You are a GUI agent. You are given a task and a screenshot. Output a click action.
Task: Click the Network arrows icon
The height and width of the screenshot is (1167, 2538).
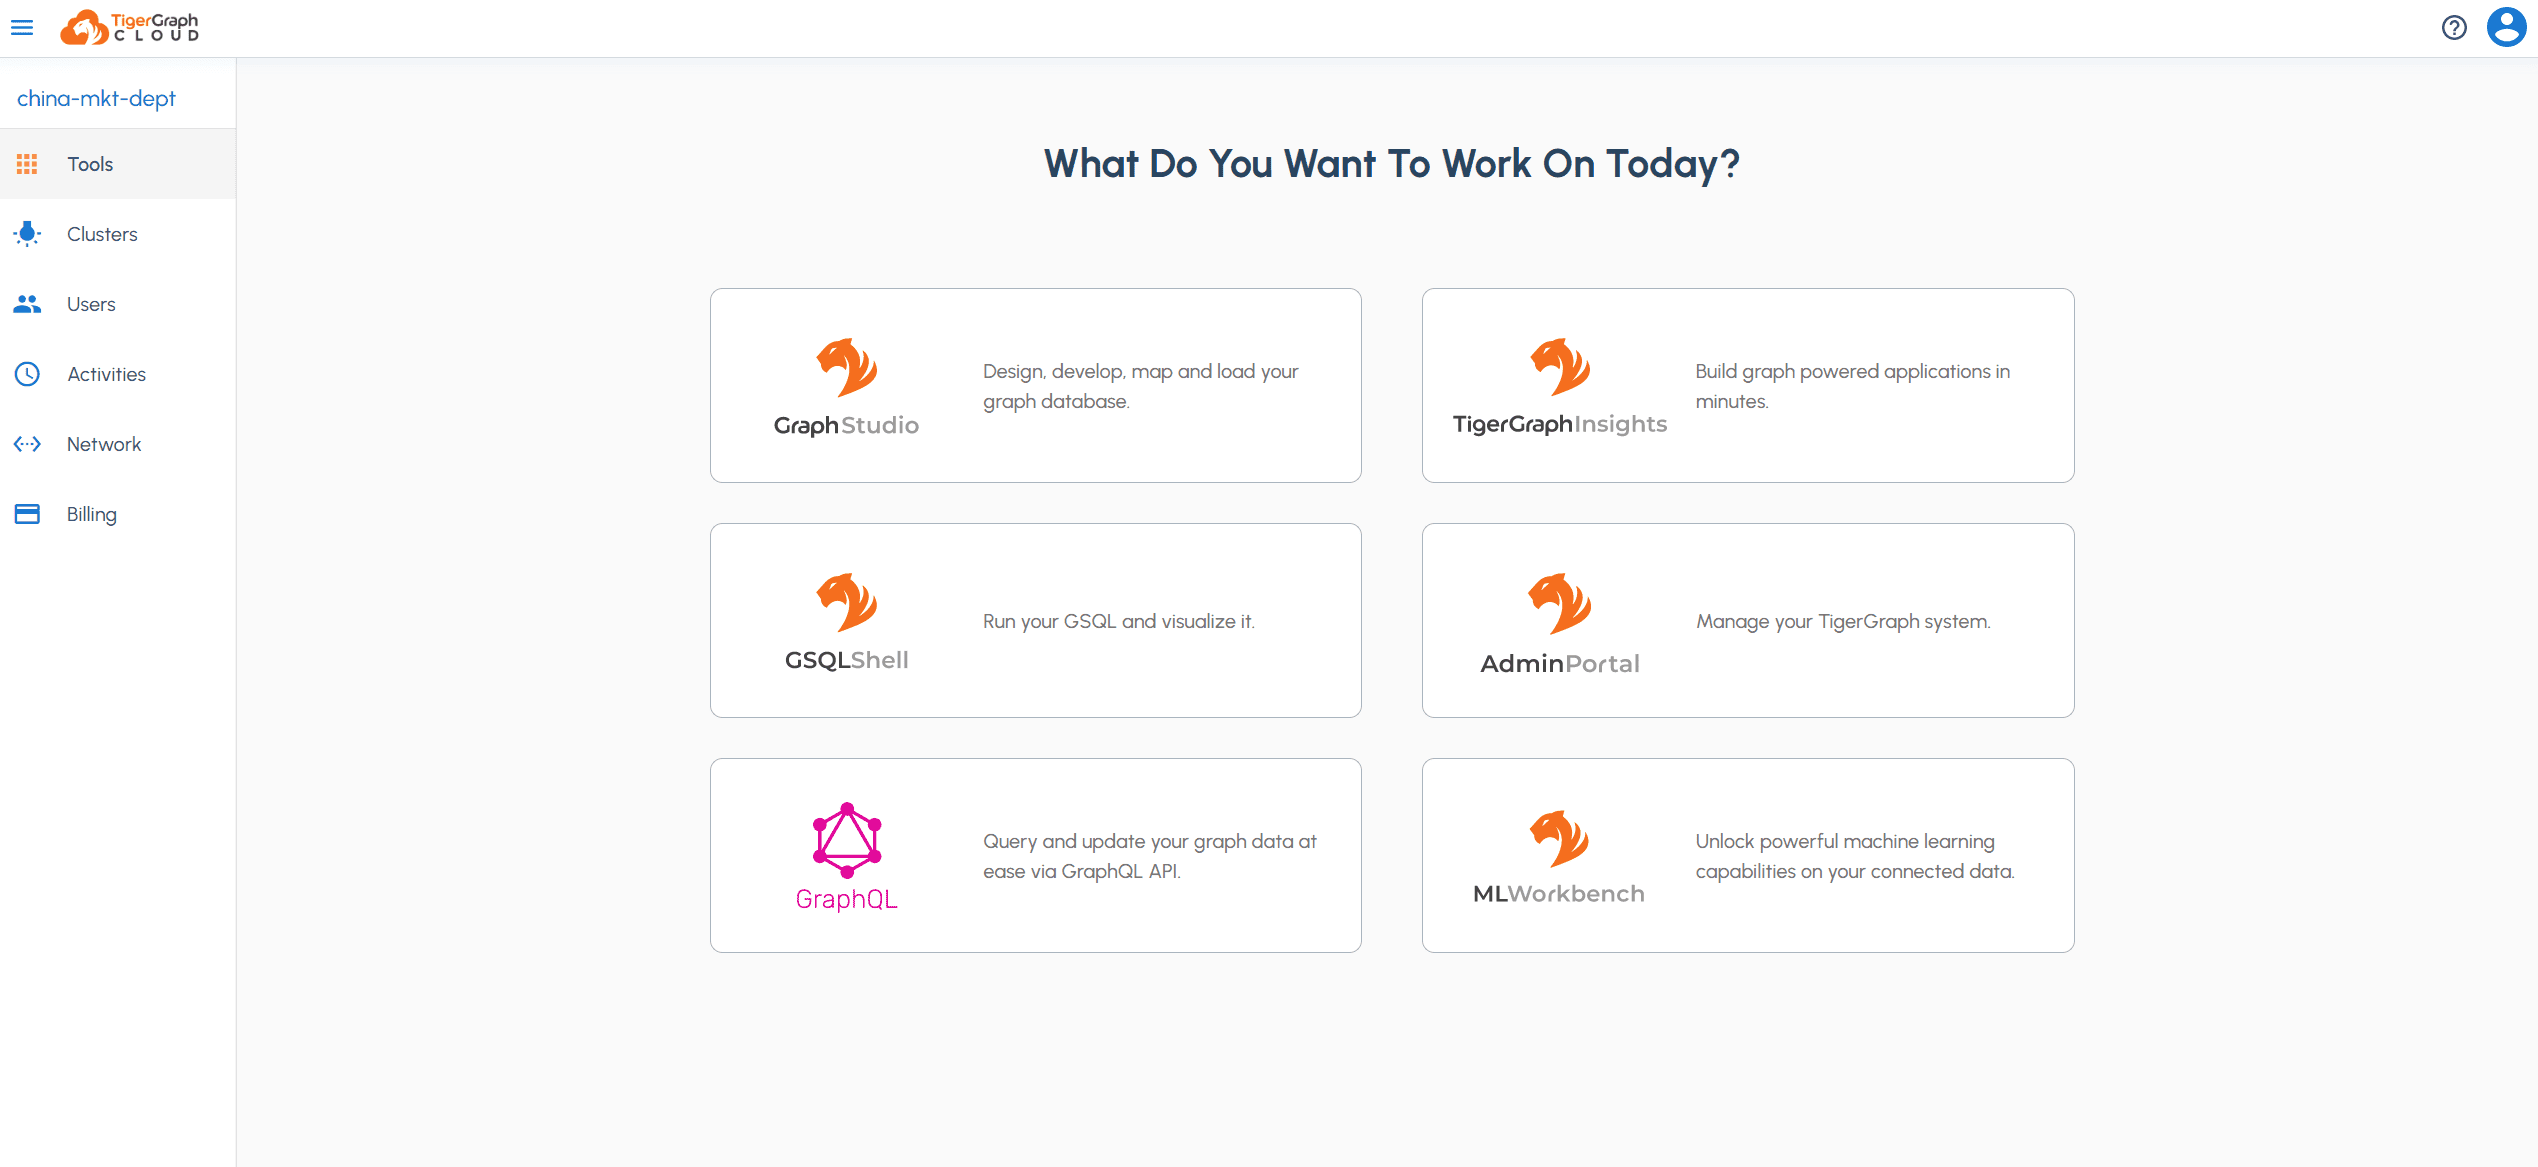(27, 444)
